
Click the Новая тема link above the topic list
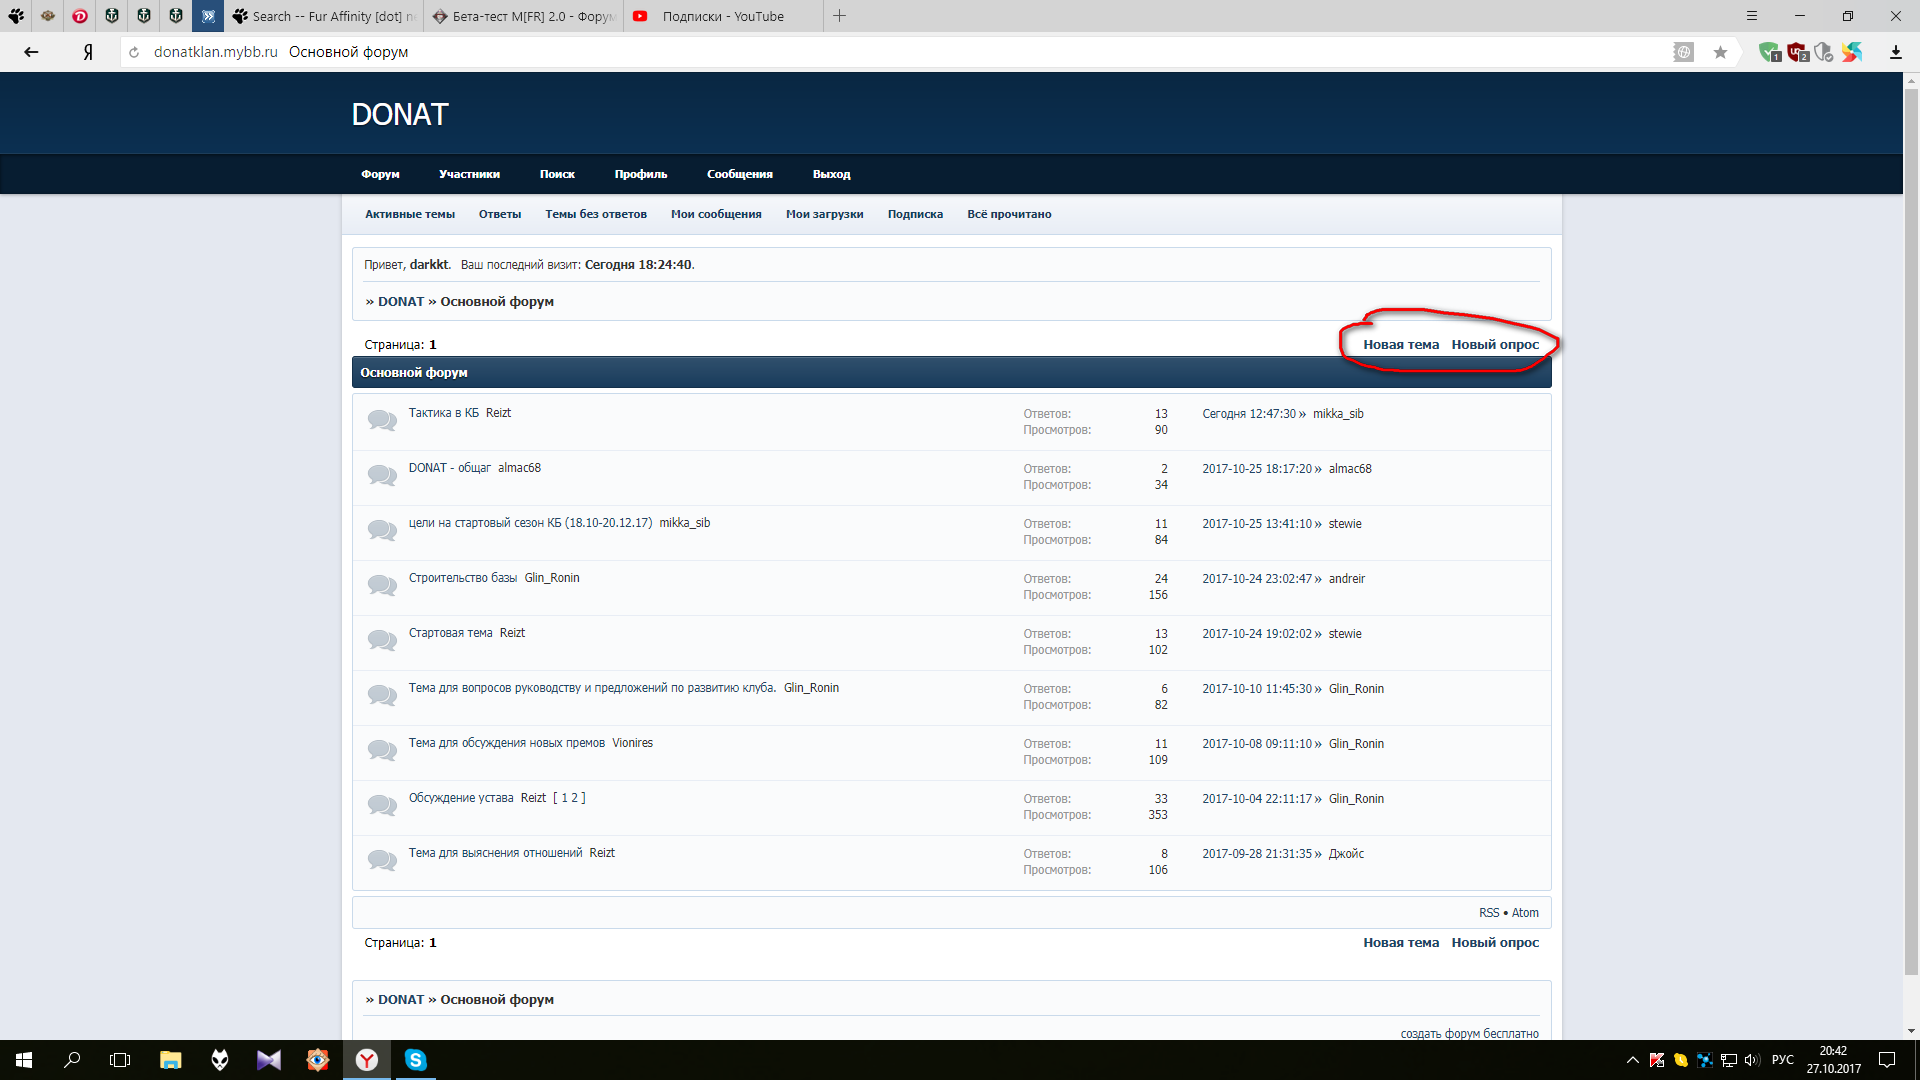(x=1401, y=345)
